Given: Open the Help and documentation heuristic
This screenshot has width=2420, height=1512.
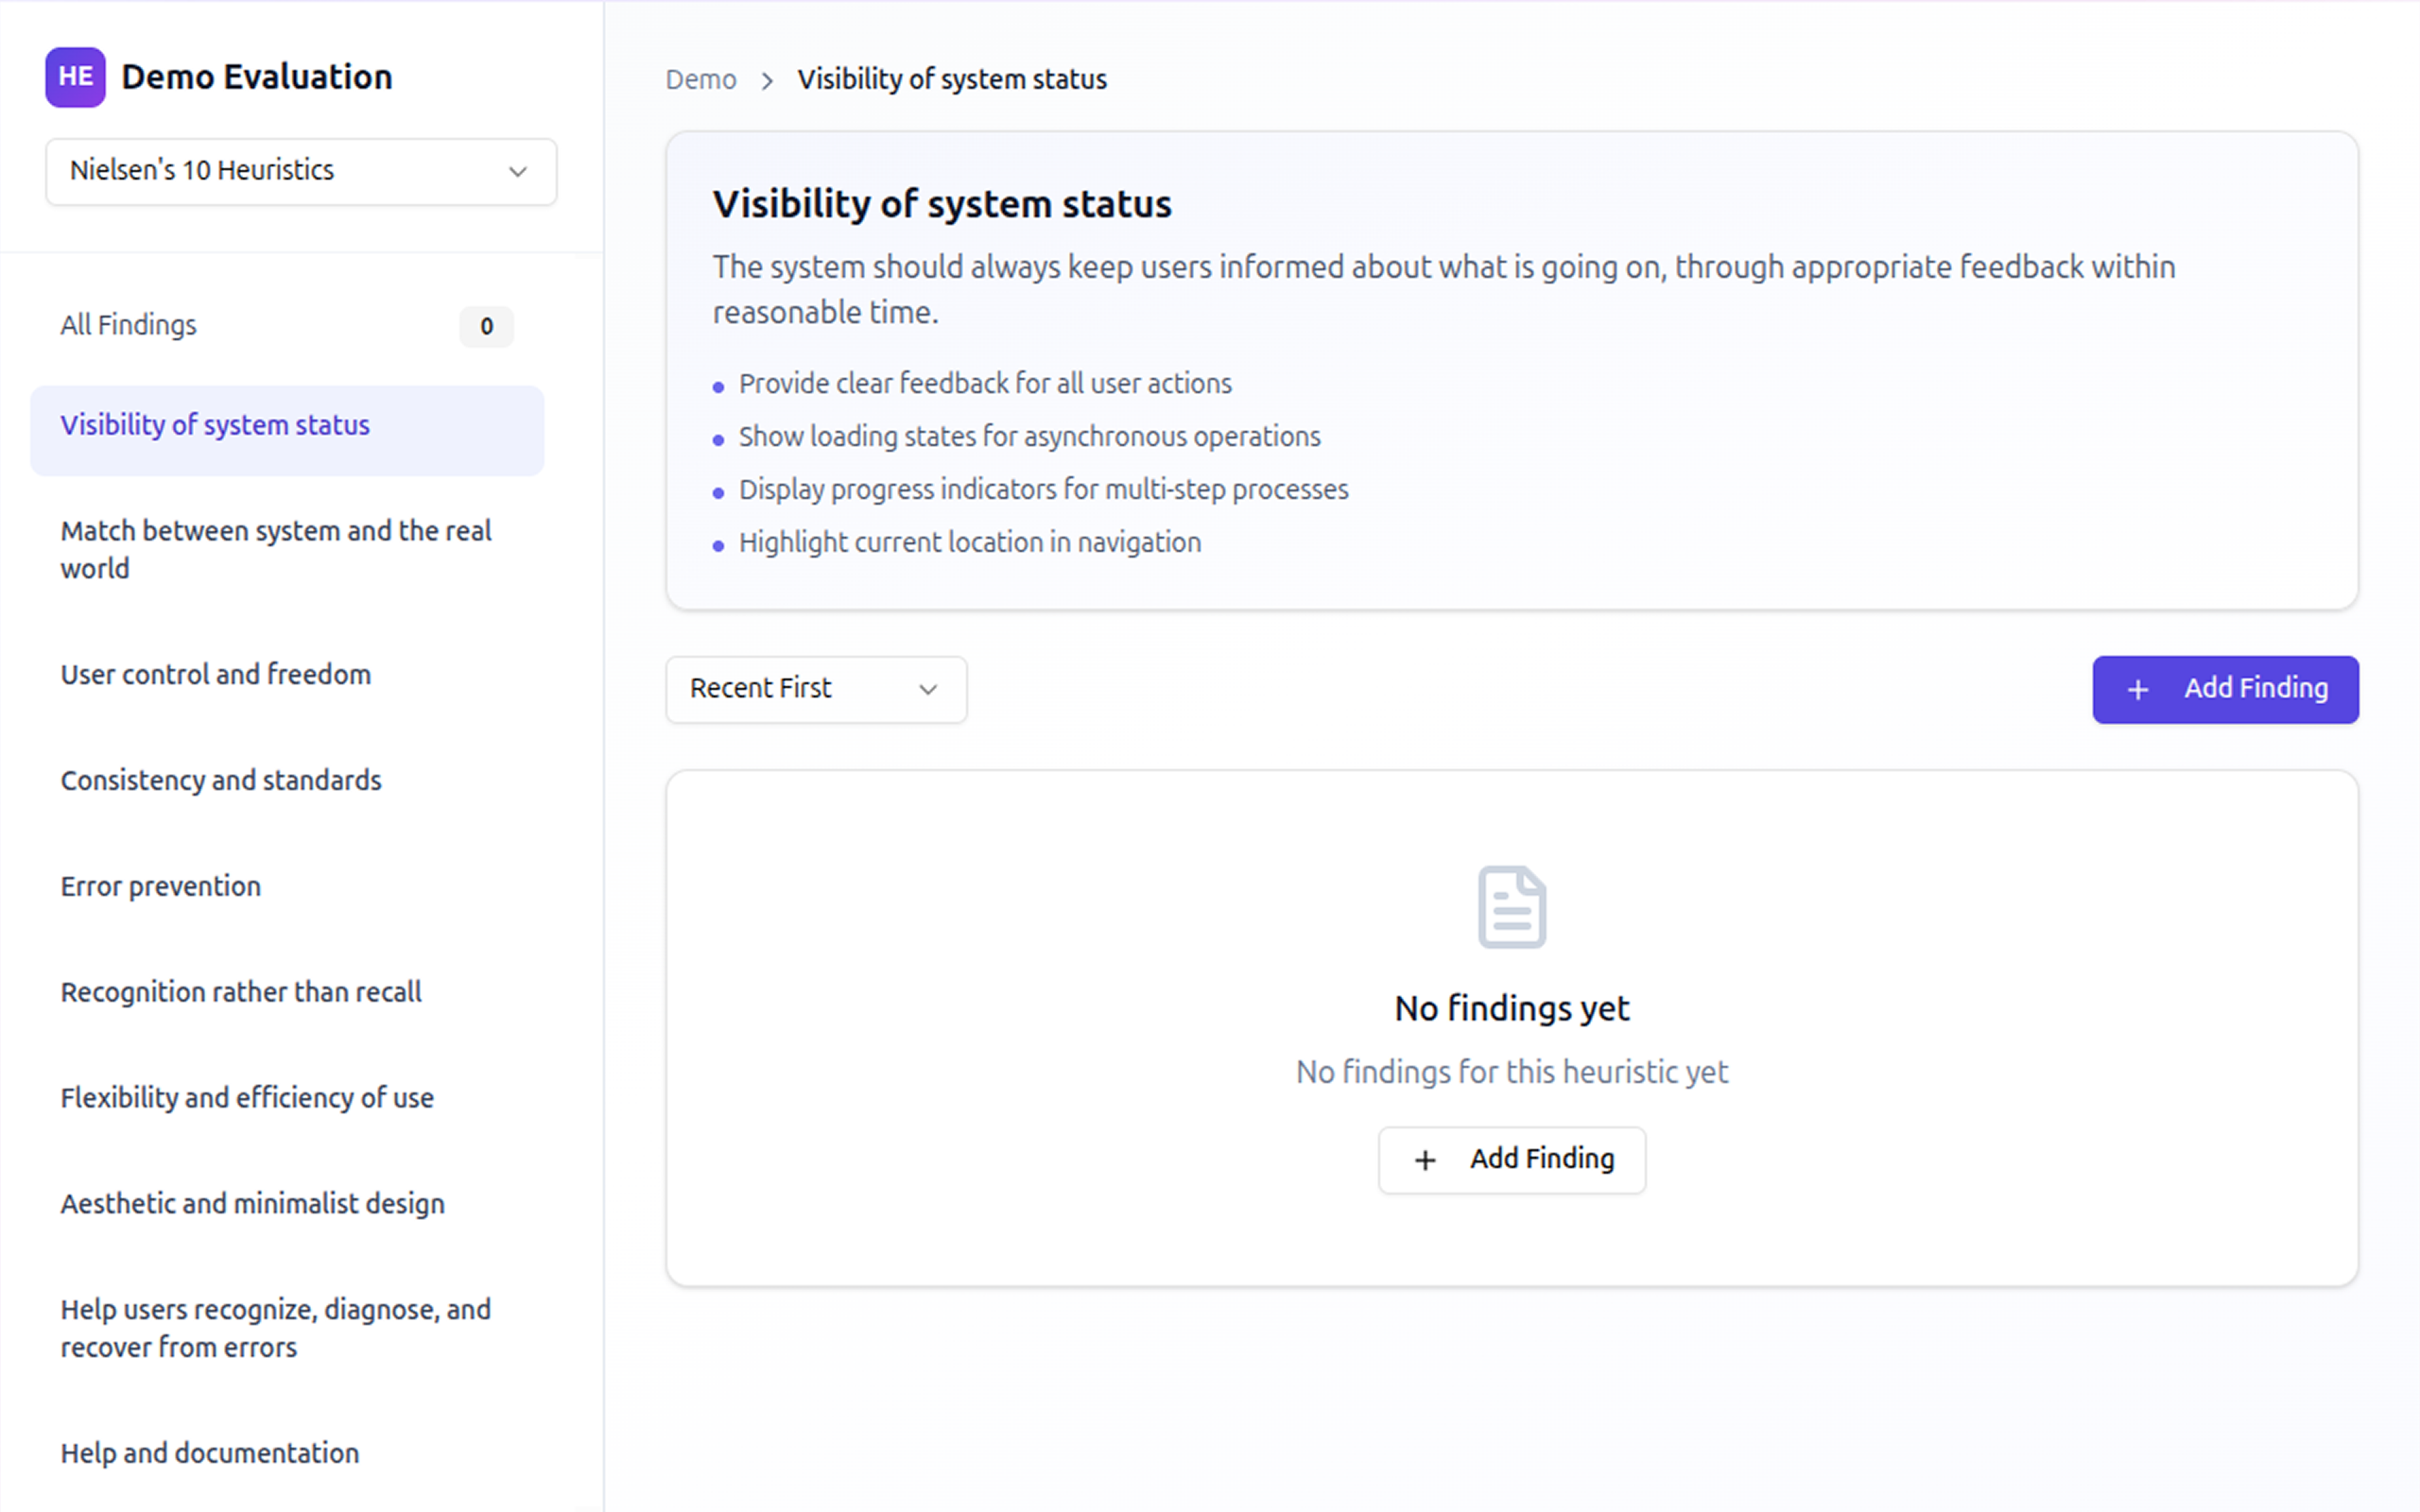Looking at the screenshot, I should [210, 1452].
